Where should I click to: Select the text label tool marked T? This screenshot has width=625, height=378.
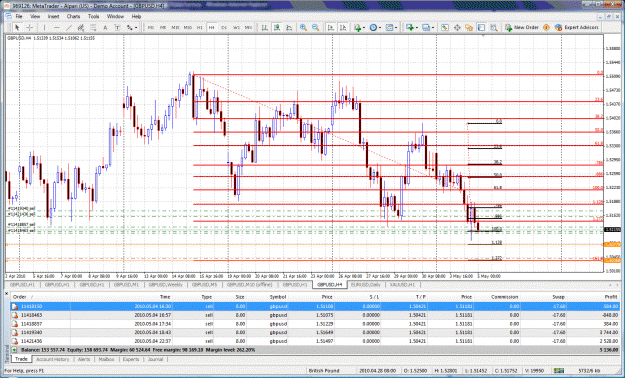[117, 28]
